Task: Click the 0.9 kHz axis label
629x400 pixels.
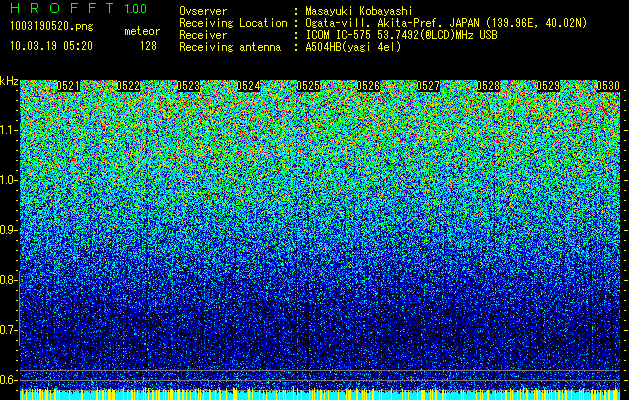Action: tap(7, 230)
